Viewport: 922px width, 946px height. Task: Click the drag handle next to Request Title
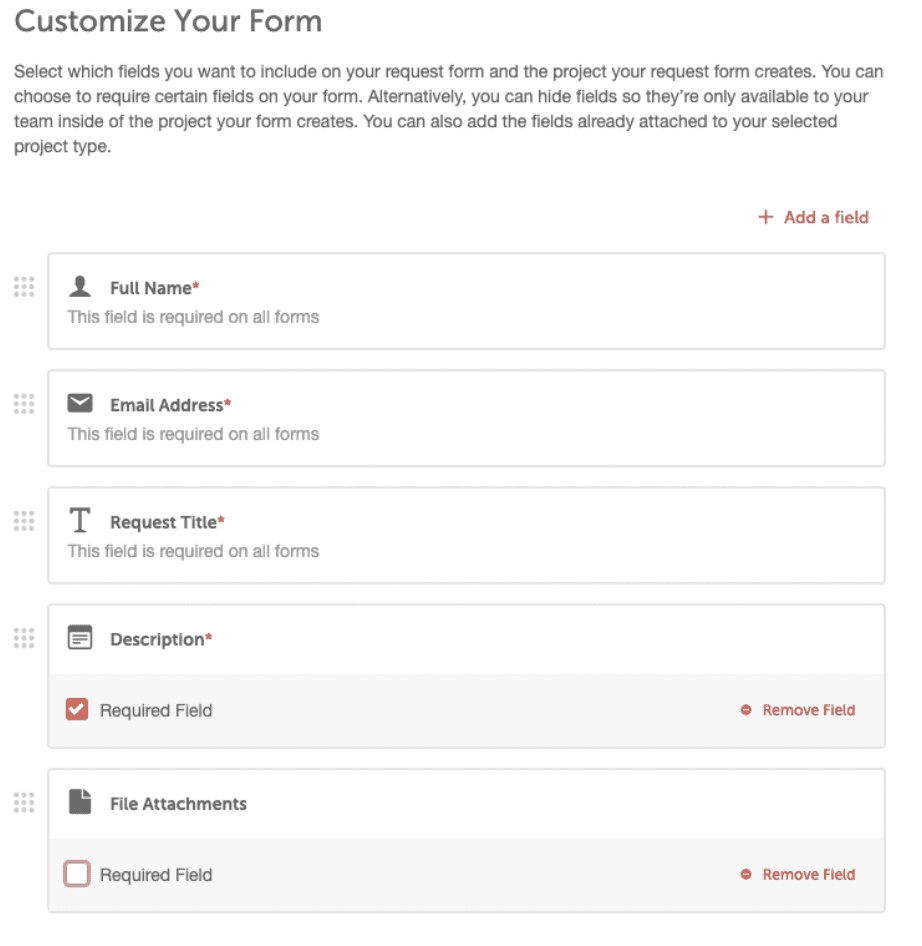(24, 521)
